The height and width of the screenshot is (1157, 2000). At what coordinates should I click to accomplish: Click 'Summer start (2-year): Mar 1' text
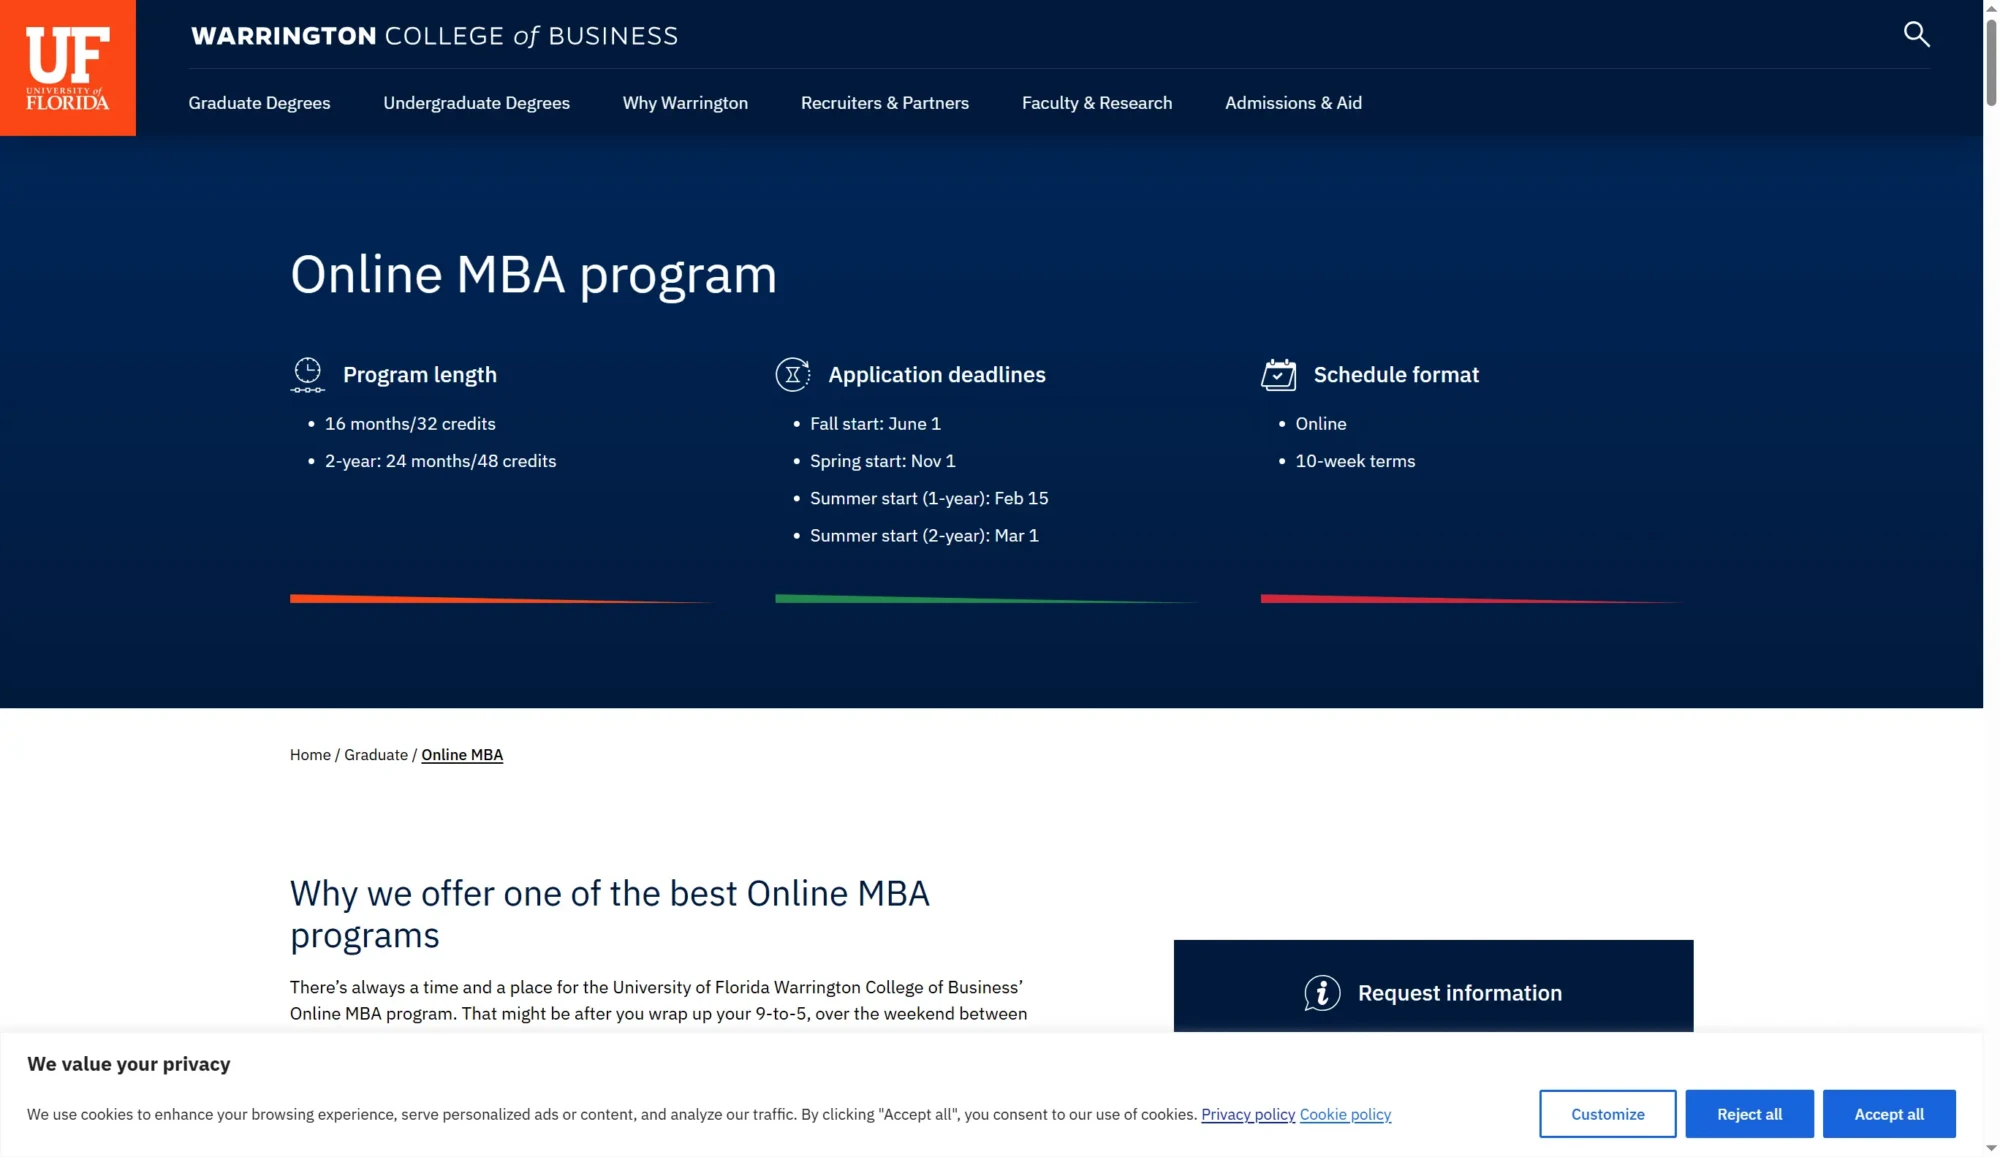point(924,536)
